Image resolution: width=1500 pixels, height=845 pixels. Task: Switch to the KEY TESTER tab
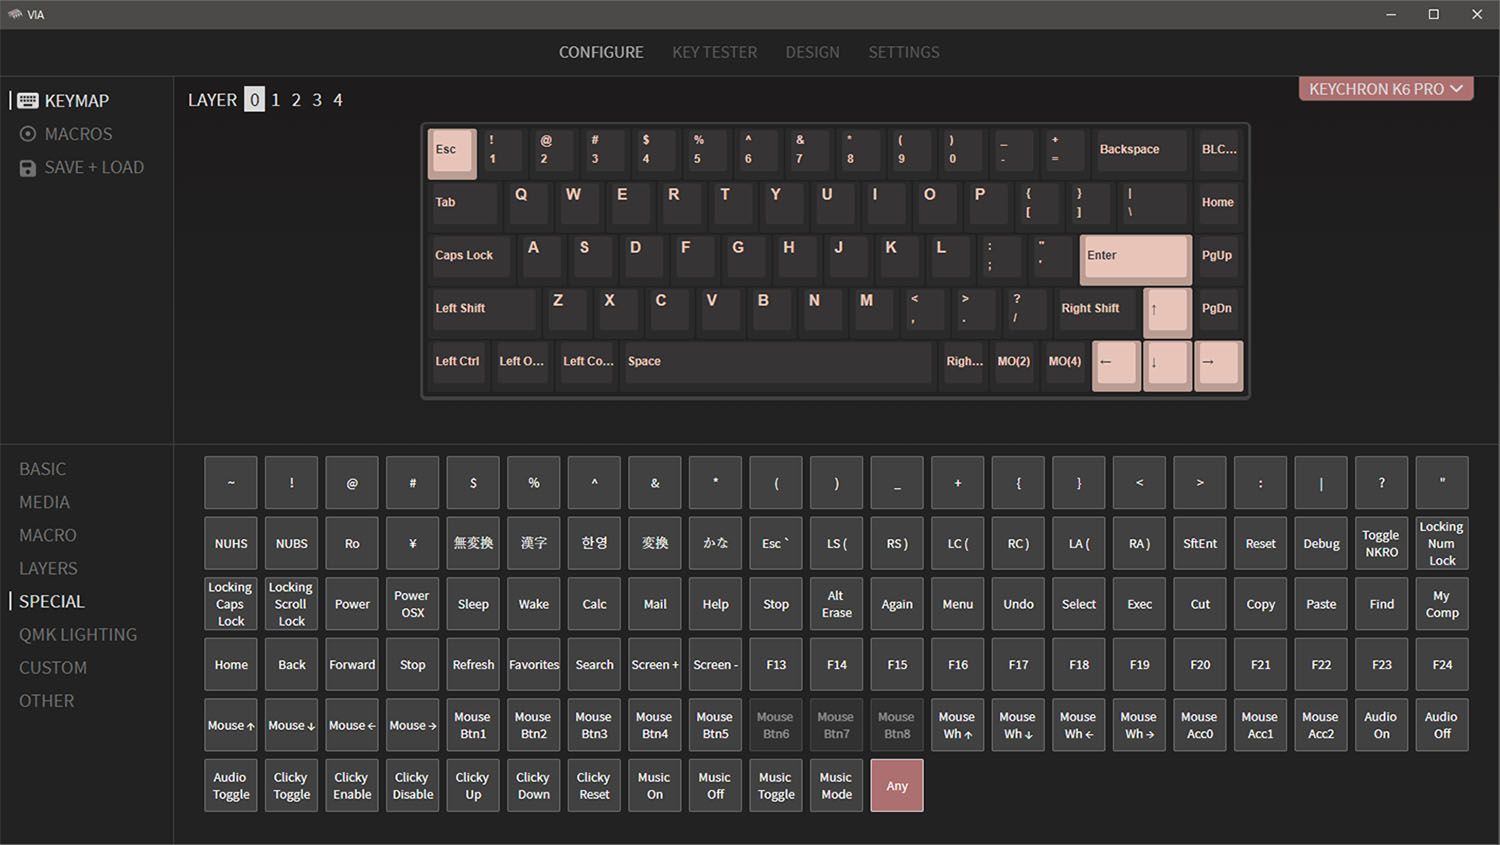pos(714,52)
